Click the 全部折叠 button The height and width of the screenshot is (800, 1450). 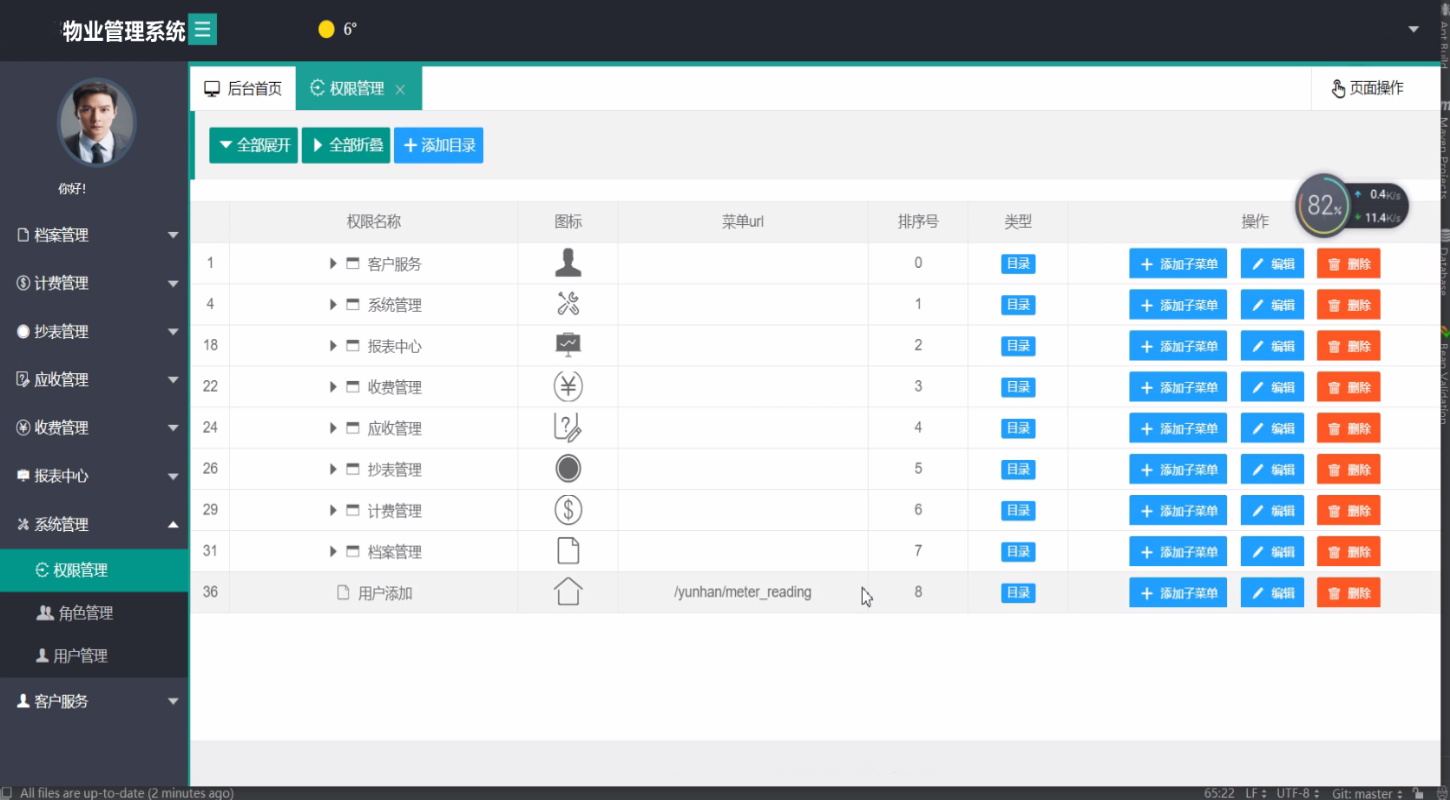click(346, 145)
